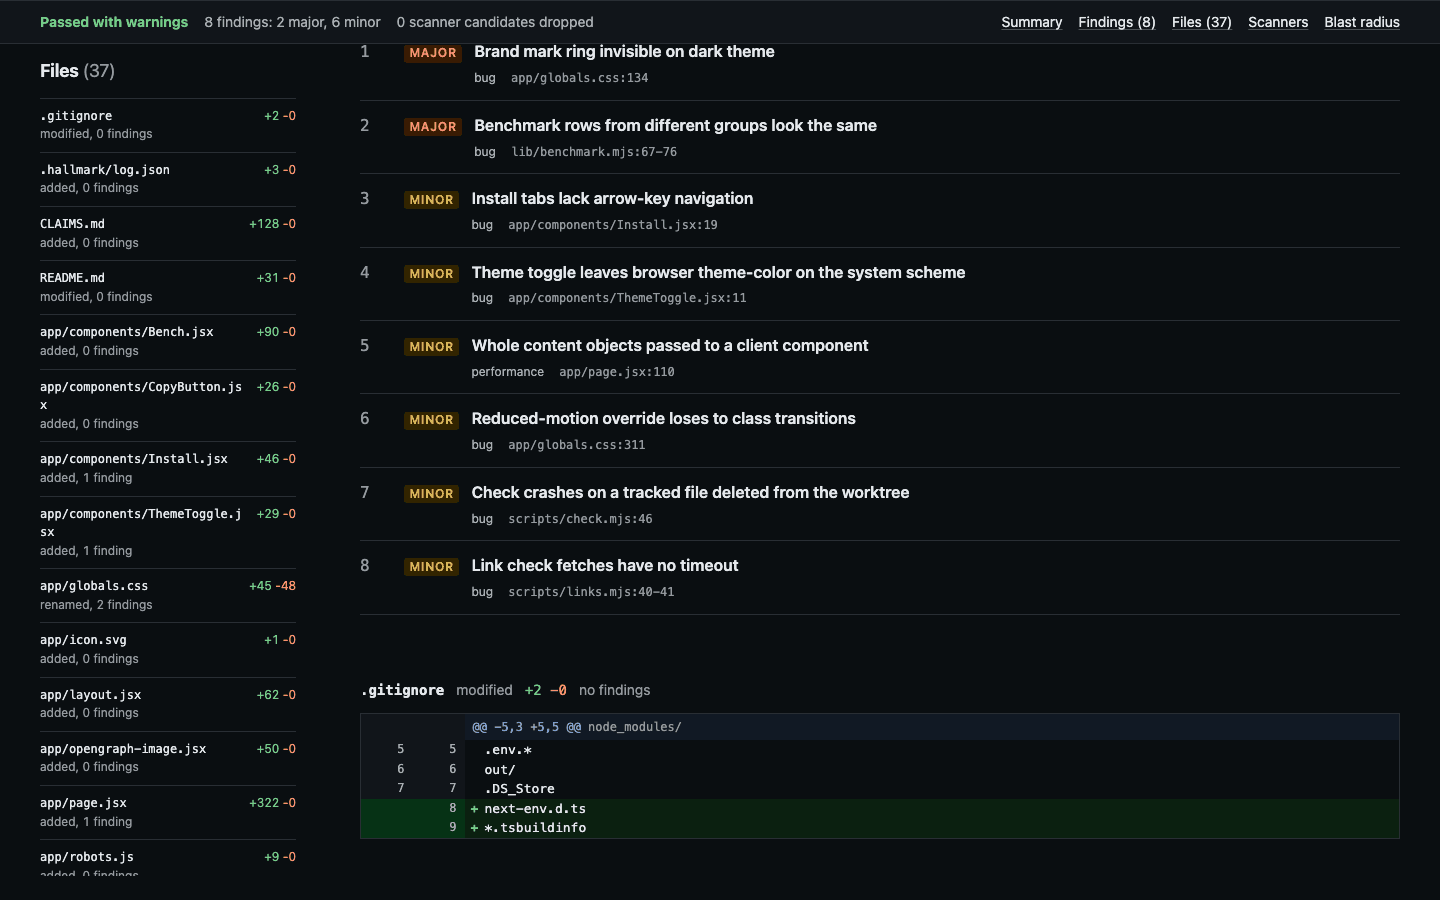The image size is (1440, 900).
Task: Select .gitignore in the Files list
Action: [168, 125]
